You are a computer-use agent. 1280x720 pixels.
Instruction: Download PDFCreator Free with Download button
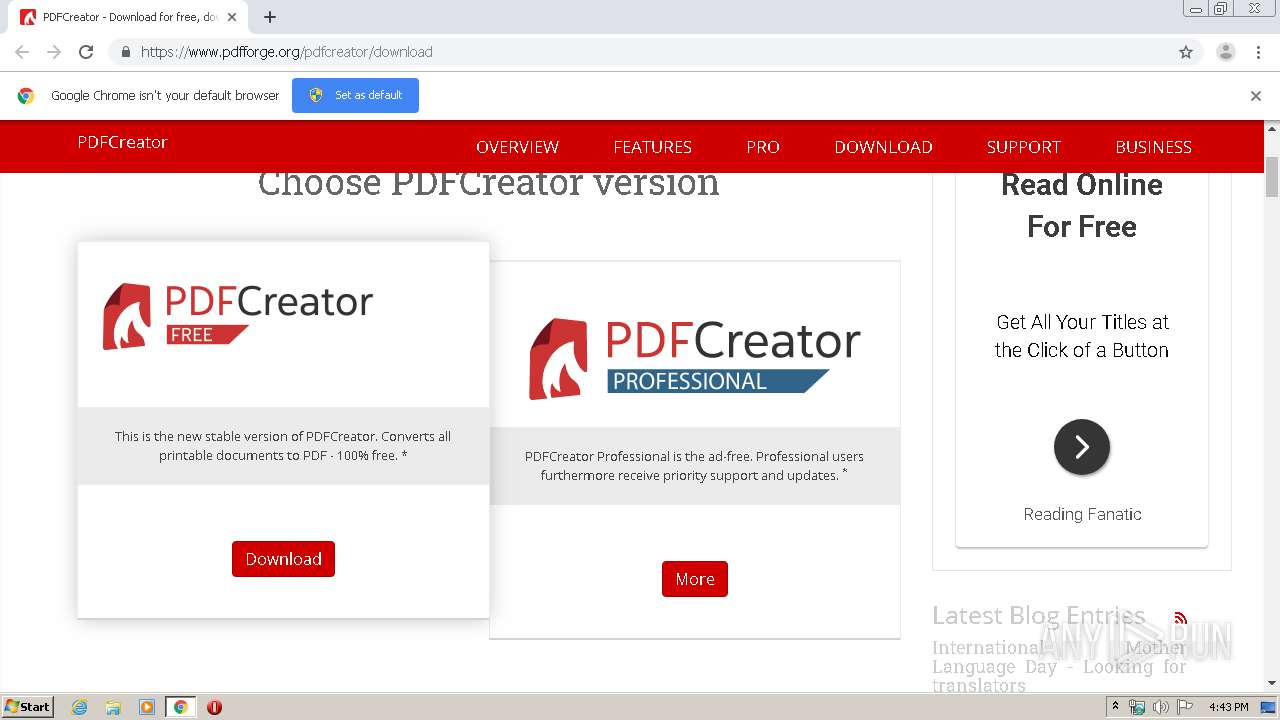[x=283, y=559]
